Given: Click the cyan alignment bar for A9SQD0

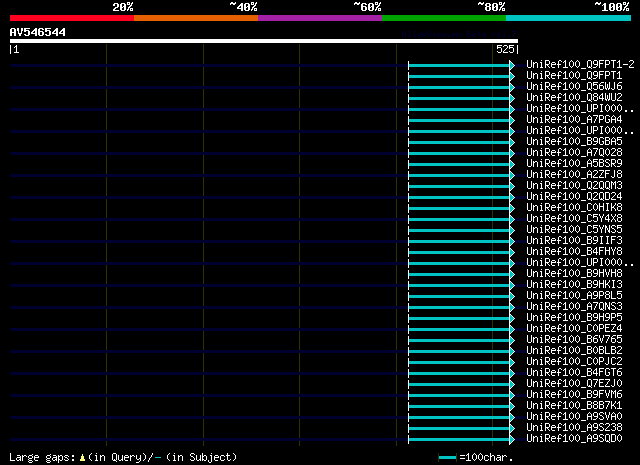Looking at the screenshot, I should pos(459,440).
